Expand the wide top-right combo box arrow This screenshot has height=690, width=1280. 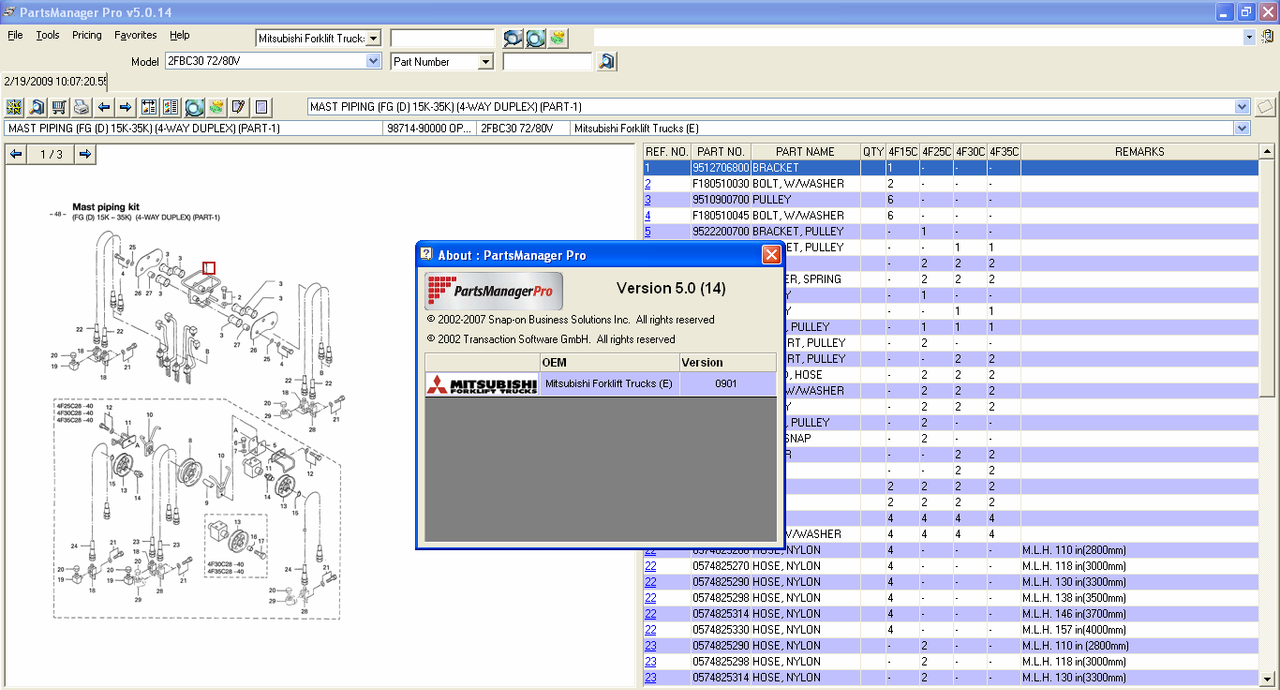[x=1249, y=37]
